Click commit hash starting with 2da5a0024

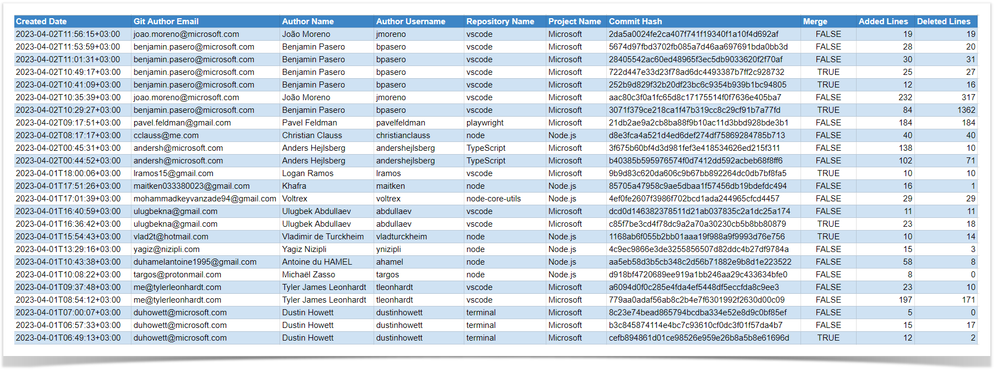pyautogui.click(x=693, y=34)
